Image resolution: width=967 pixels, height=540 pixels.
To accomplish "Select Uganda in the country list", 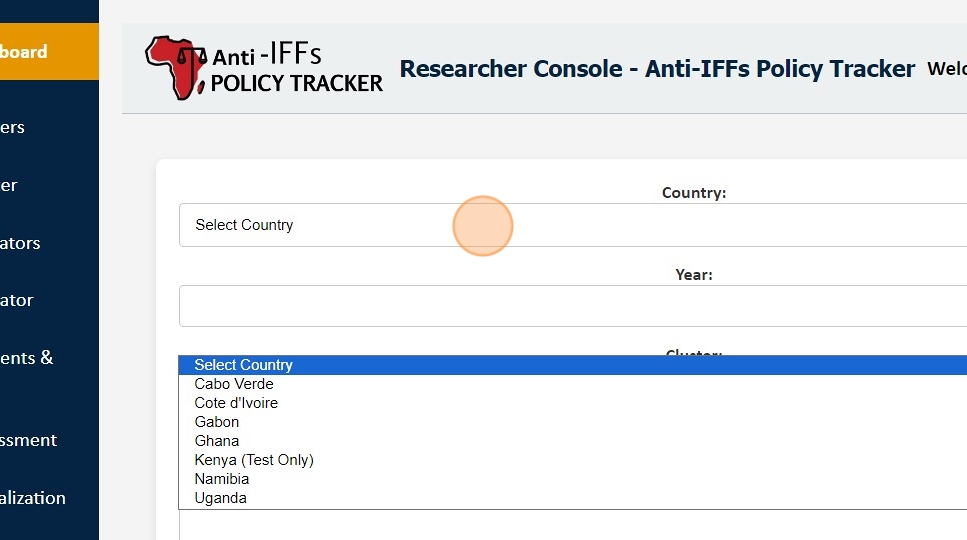I will click(220, 498).
